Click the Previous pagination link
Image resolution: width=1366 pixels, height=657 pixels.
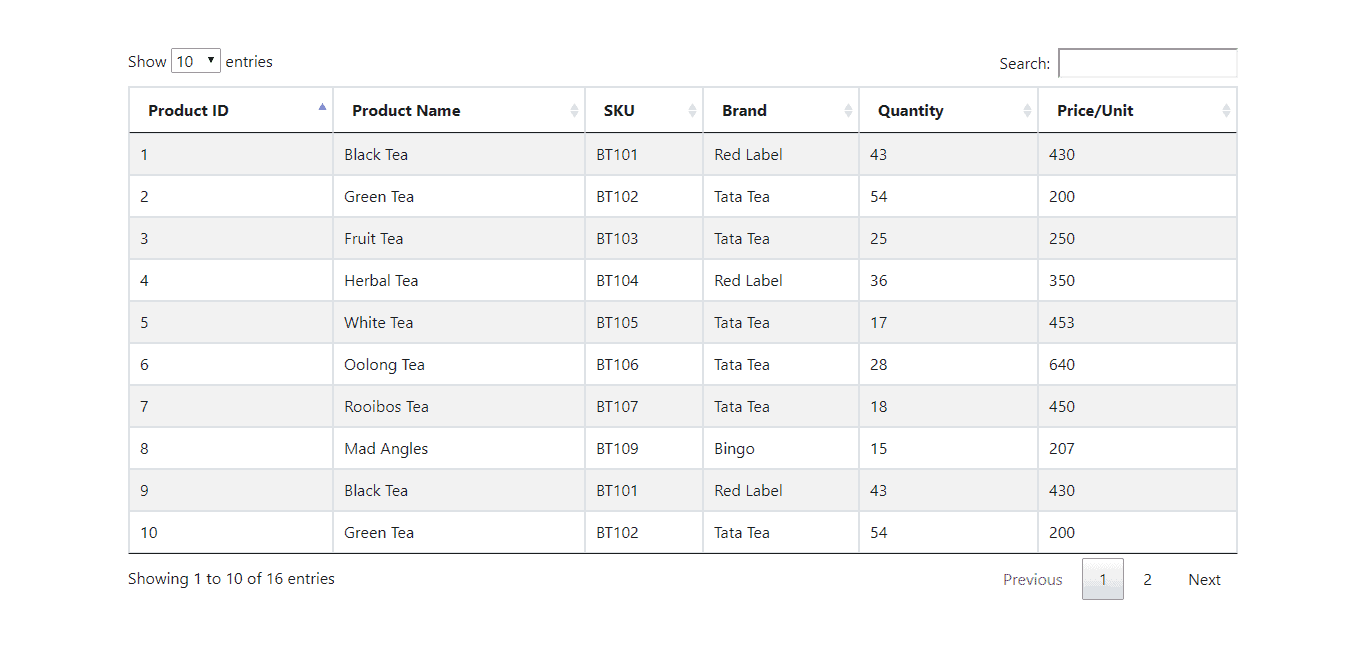pos(1033,580)
